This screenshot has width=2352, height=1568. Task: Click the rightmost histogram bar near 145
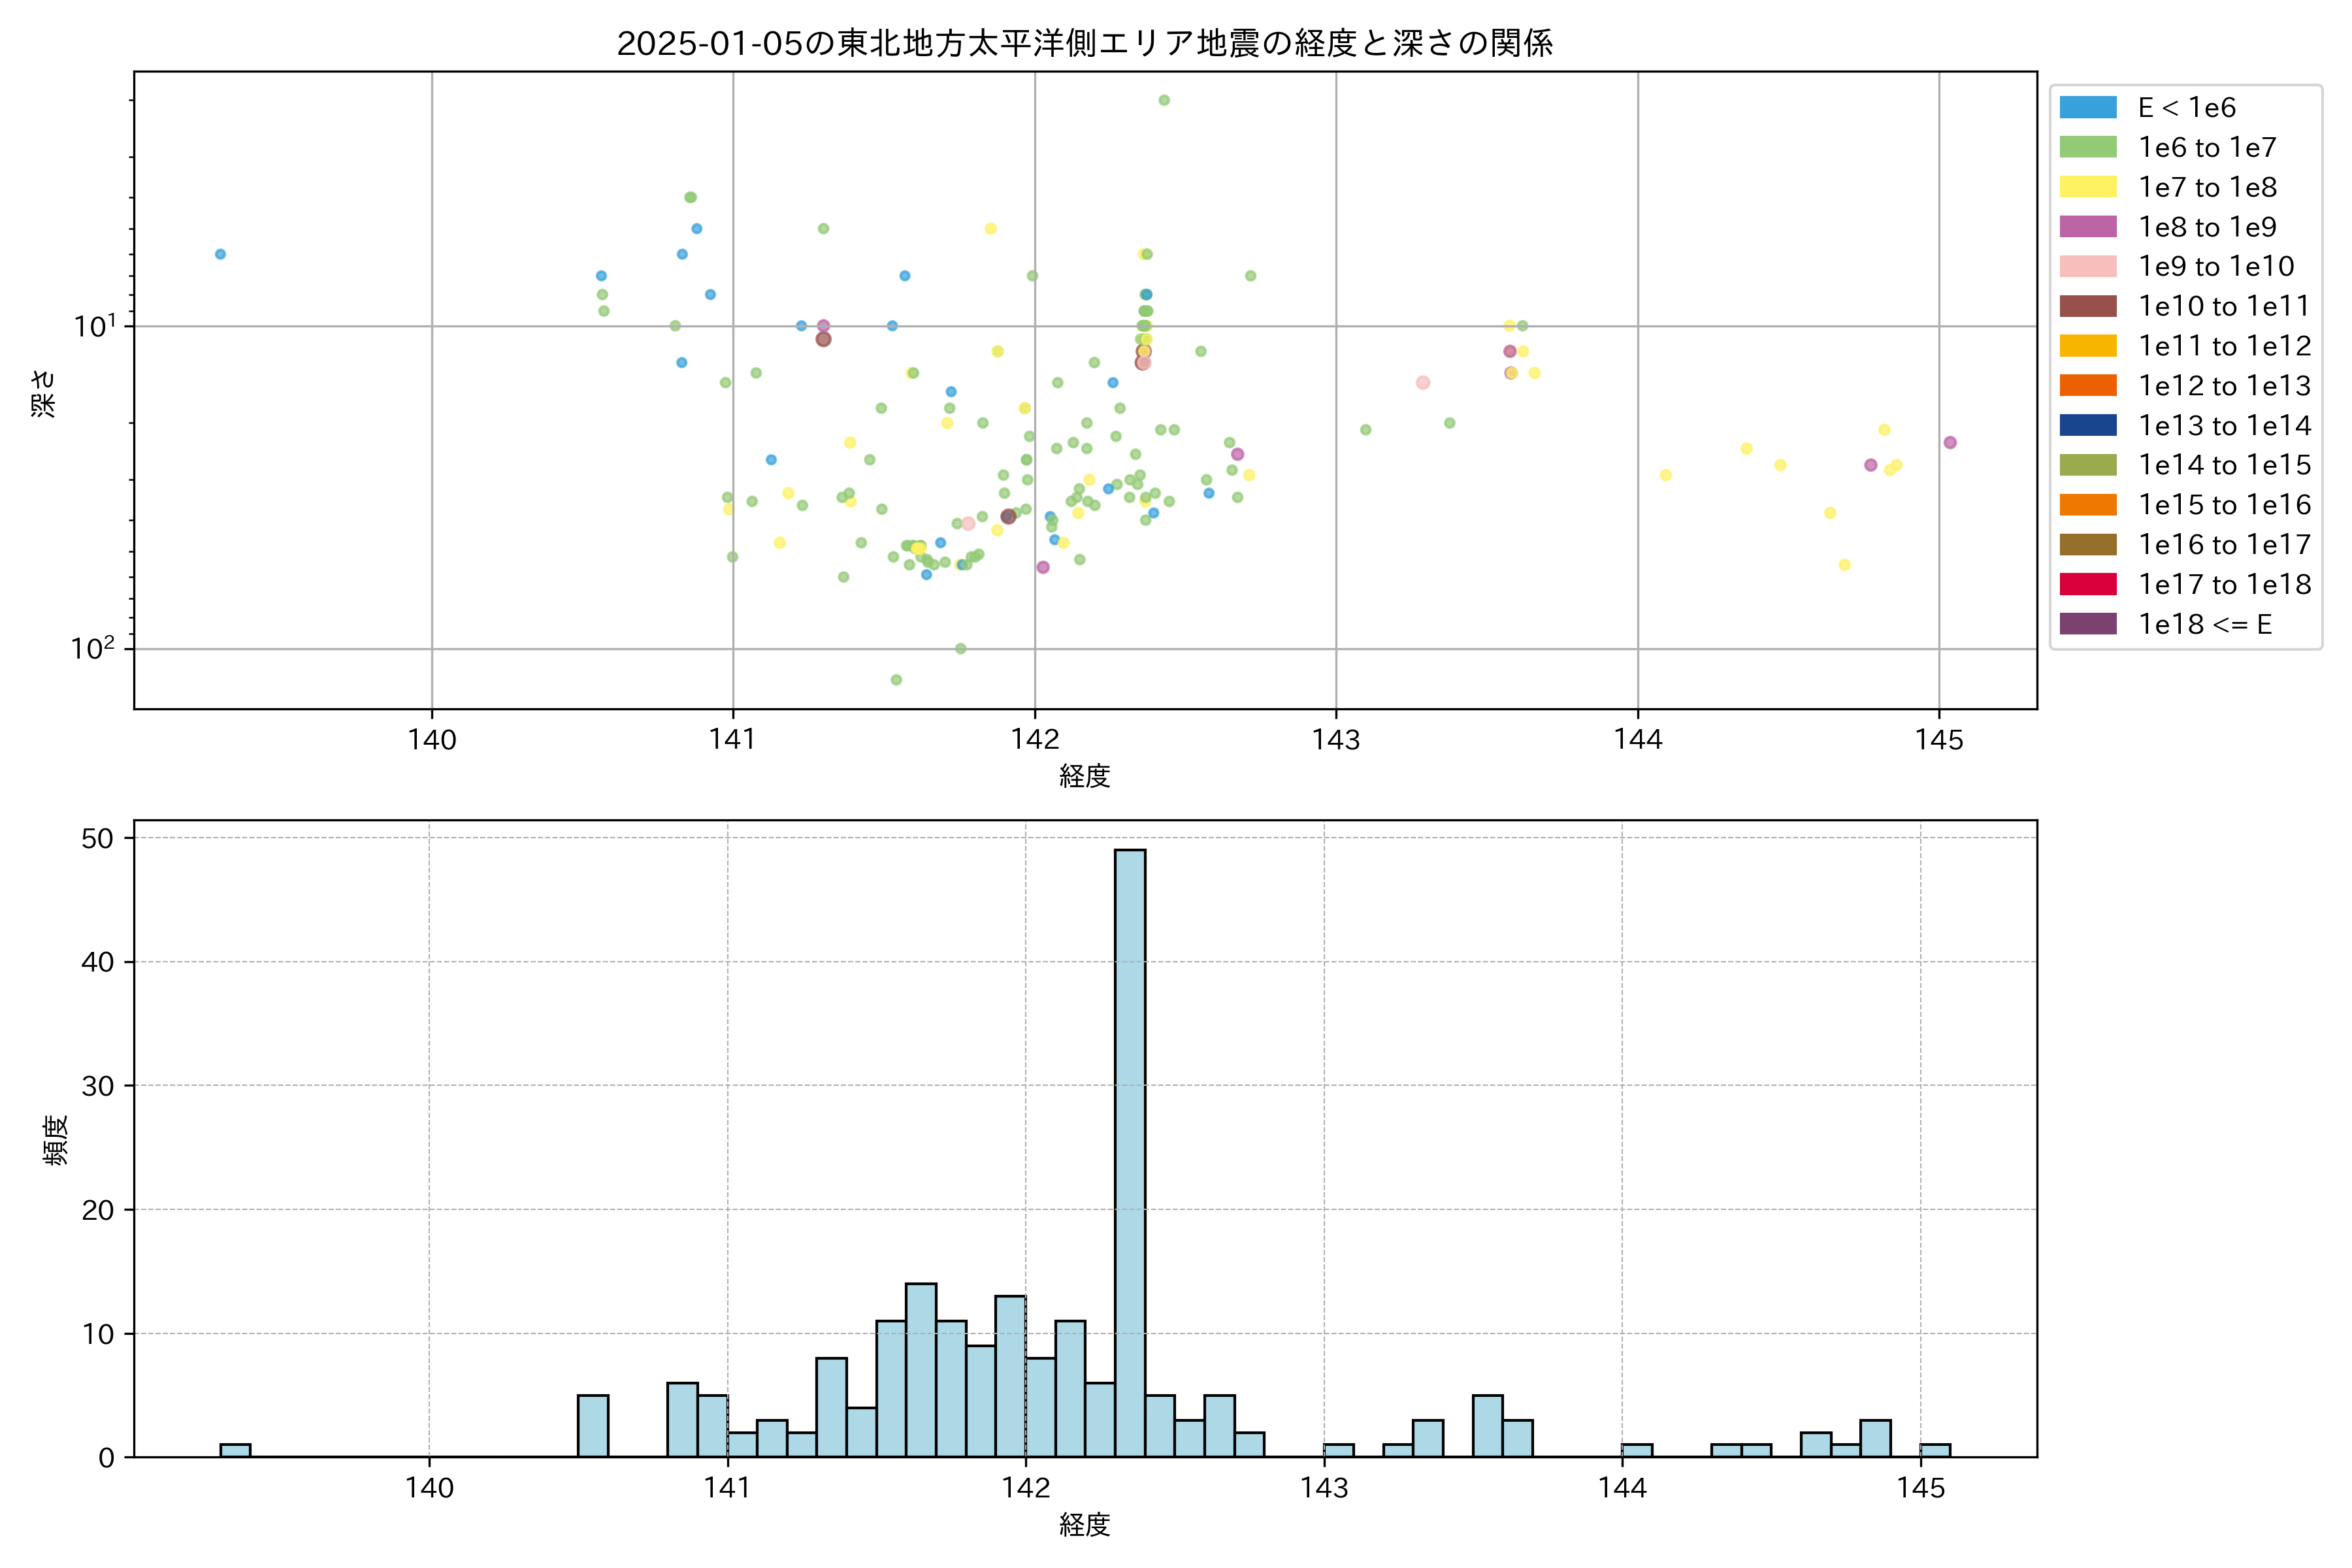point(1934,1450)
